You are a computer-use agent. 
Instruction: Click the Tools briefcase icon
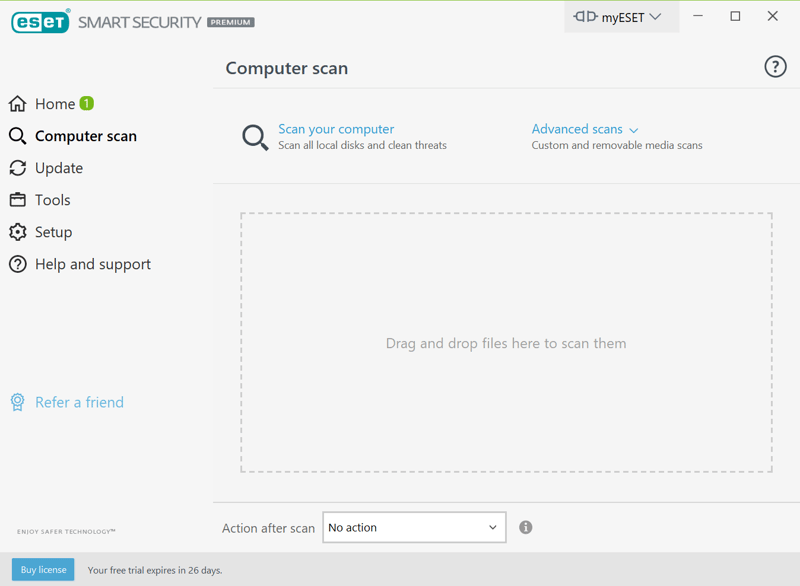(x=17, y=200)
